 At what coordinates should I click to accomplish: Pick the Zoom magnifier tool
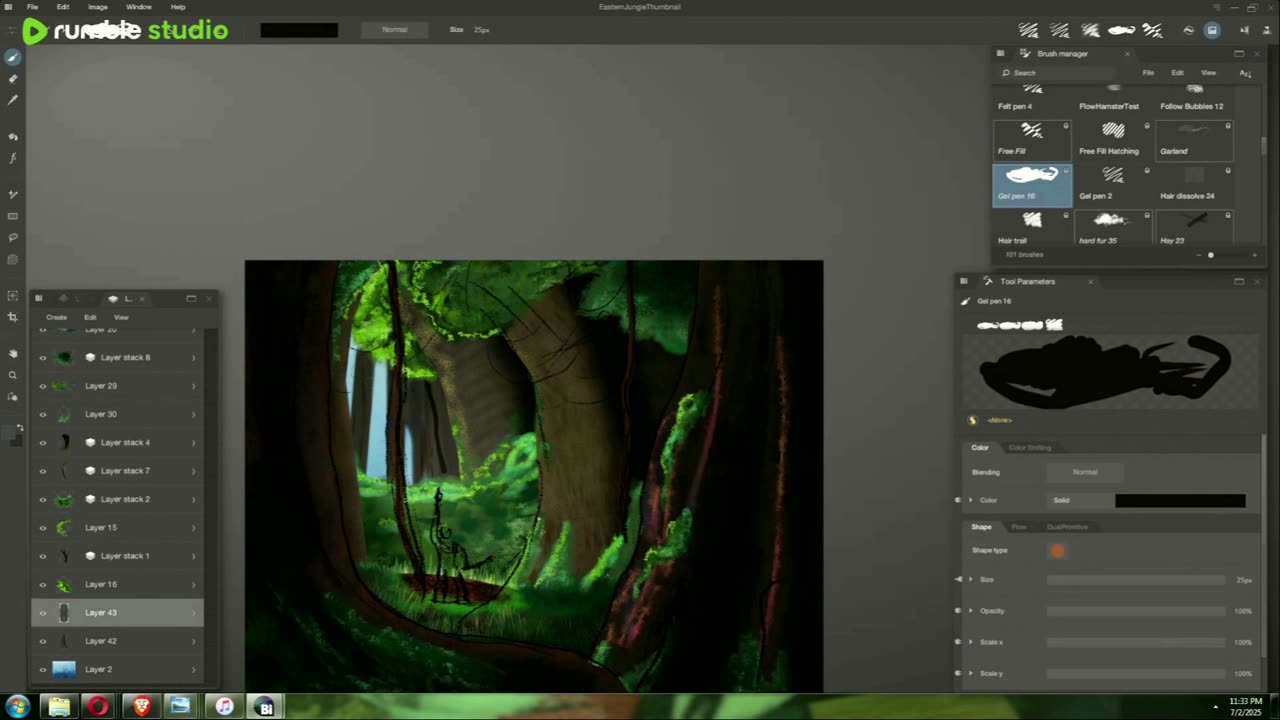(x=13, y=375)
